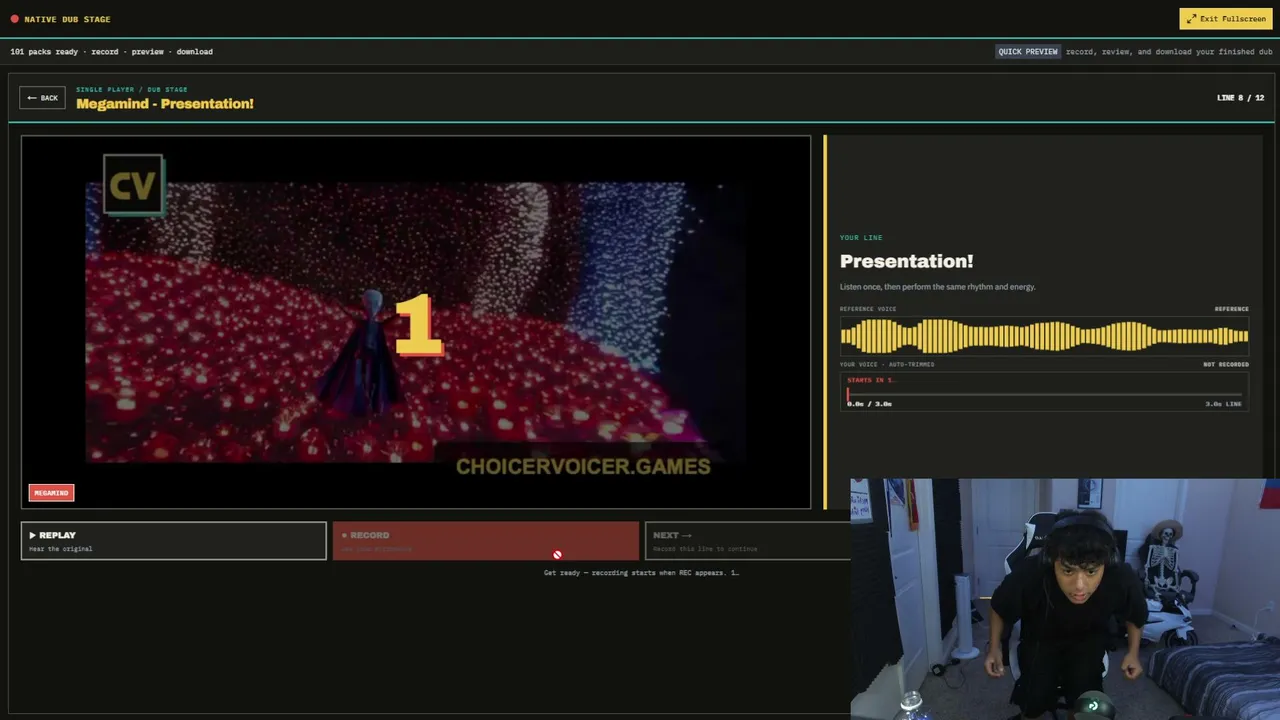Click the CV logo in the video
Image resolution: width=1280 pixels, height=720 pixels.
(x=133, y=185)
